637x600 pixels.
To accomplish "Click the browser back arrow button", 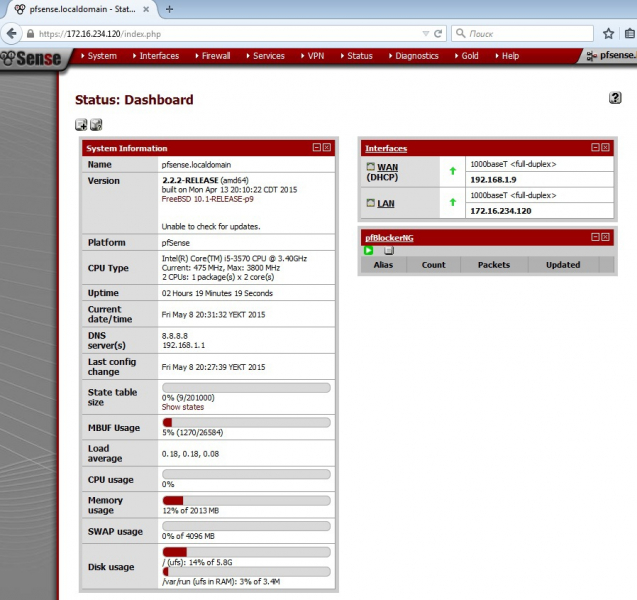I will pos(14,33).
